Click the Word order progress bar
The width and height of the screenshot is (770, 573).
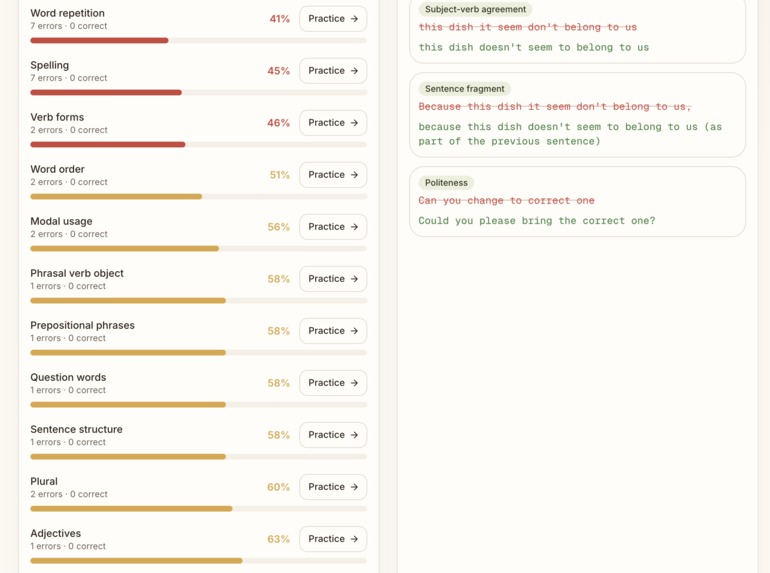point(198,196)
